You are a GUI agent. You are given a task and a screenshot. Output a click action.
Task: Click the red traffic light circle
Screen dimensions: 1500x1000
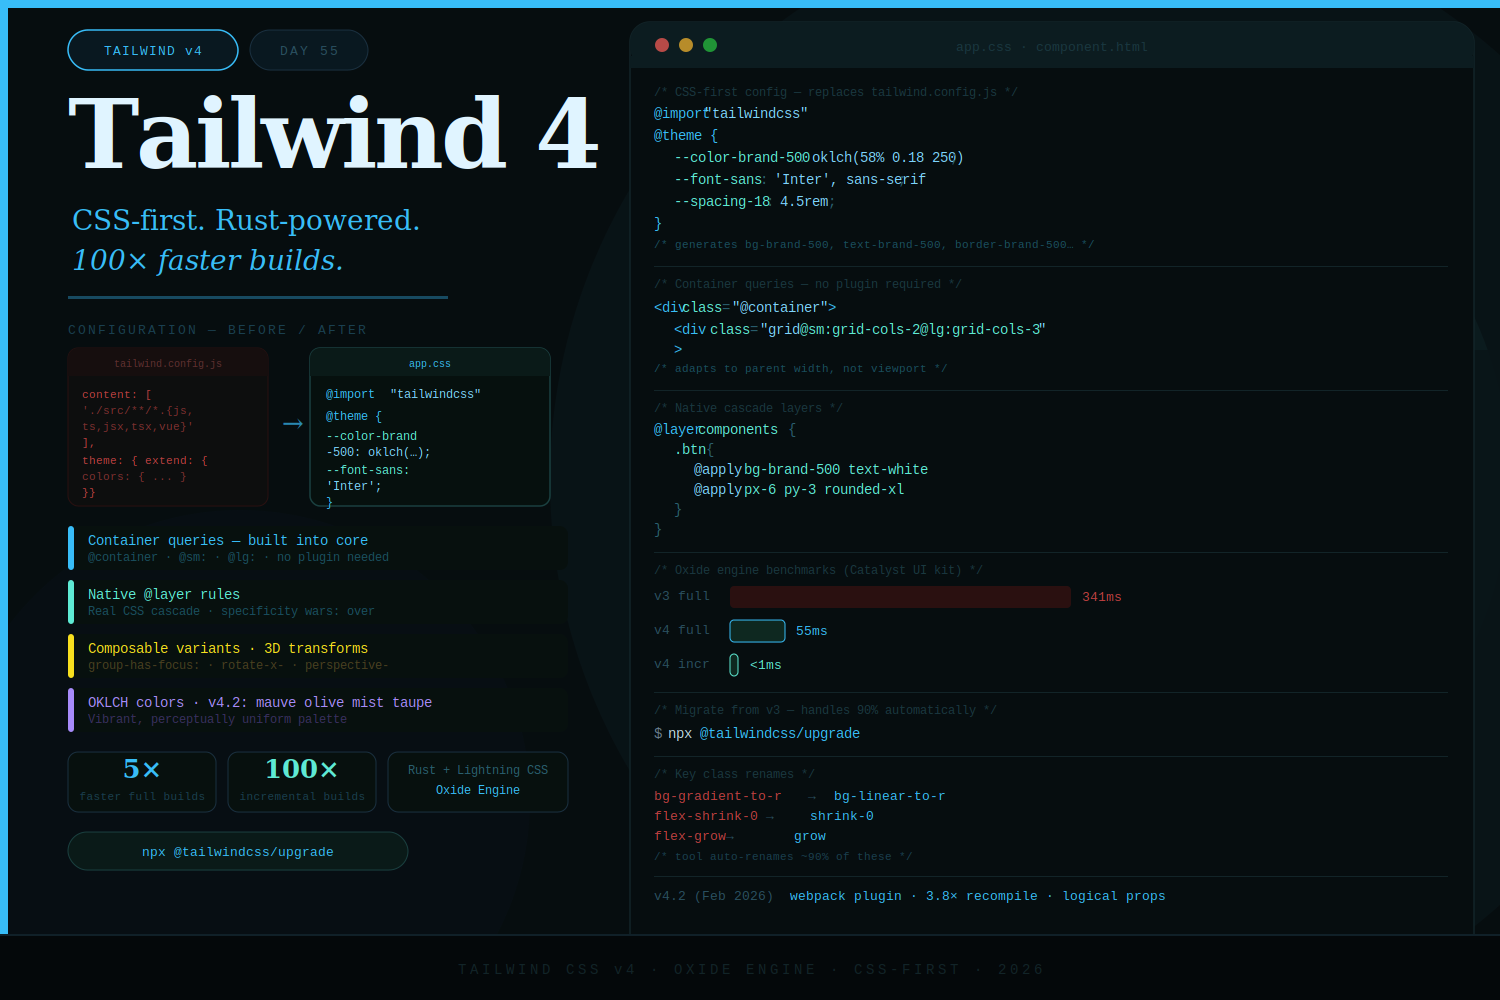pyautogui.click(x=662, y=45)
